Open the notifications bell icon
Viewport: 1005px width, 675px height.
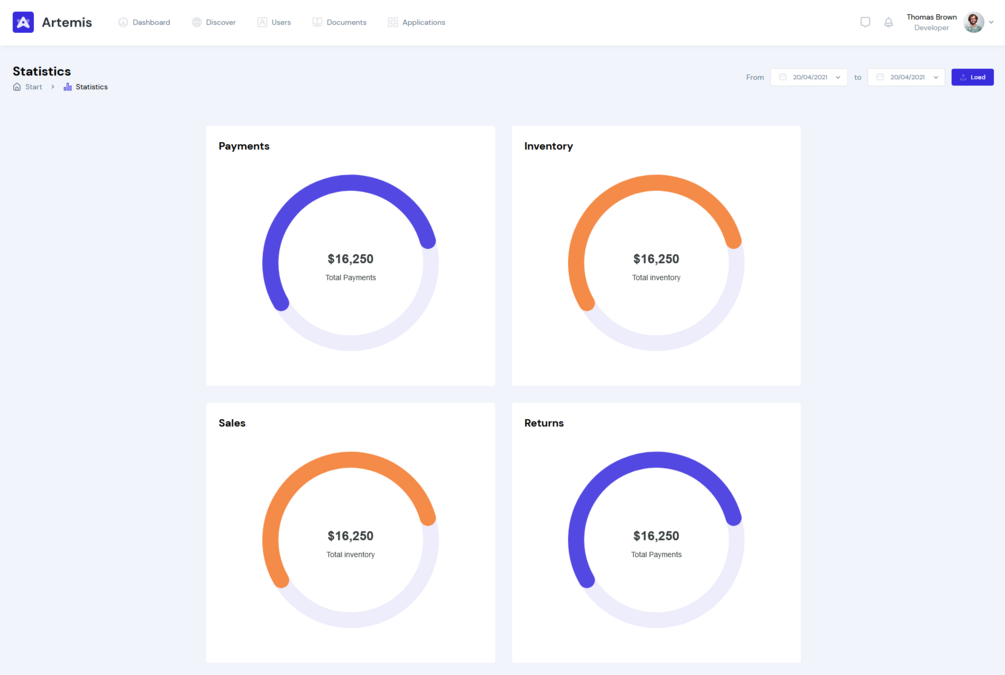[x=888, y=22]
